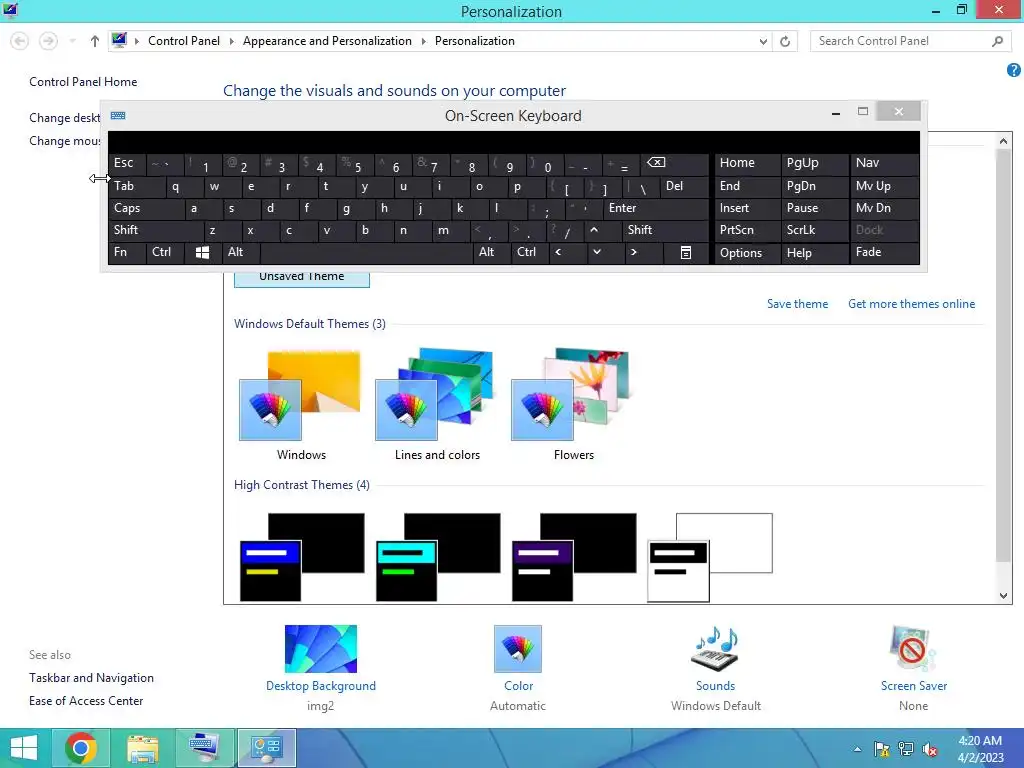Open Ease of Access Center link
The image size is (1024, 768).
coord(86,701)
